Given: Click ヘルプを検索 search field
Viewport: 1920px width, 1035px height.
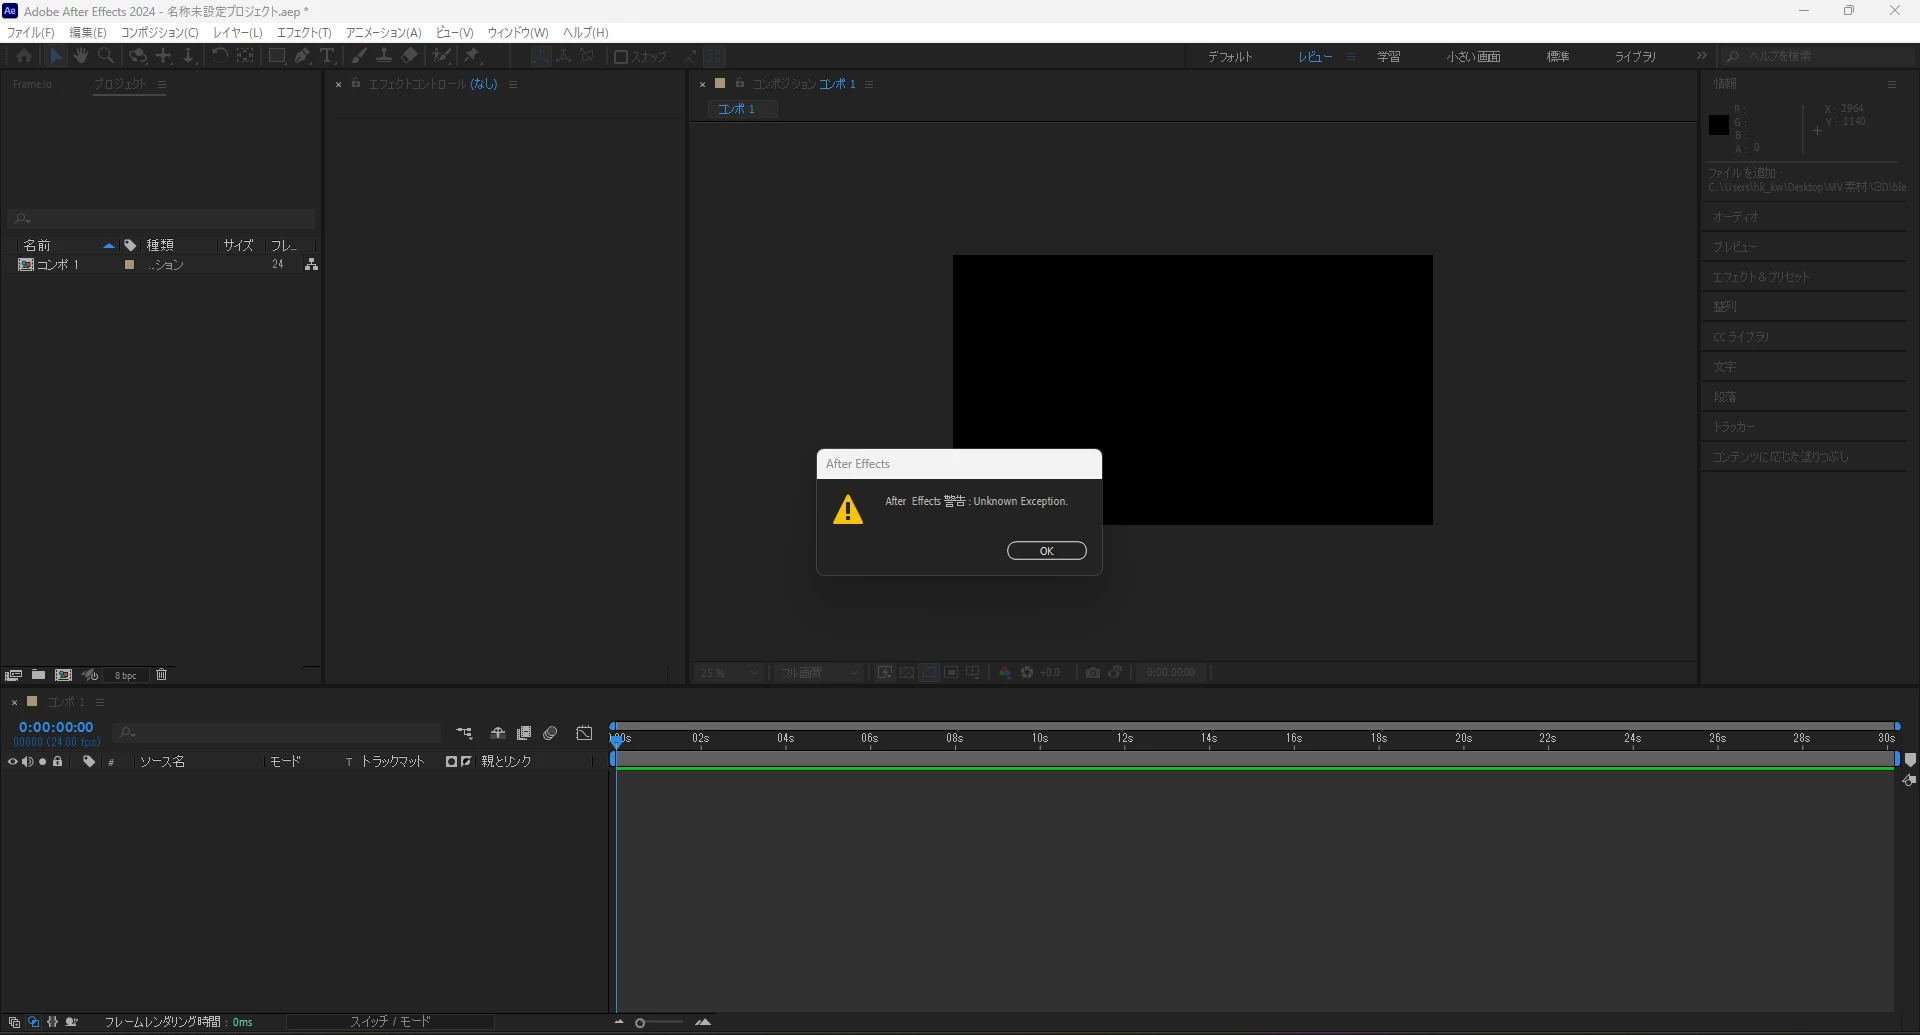Looking at the screenshot, I should pyautogui.click(x=1820, y=57).
